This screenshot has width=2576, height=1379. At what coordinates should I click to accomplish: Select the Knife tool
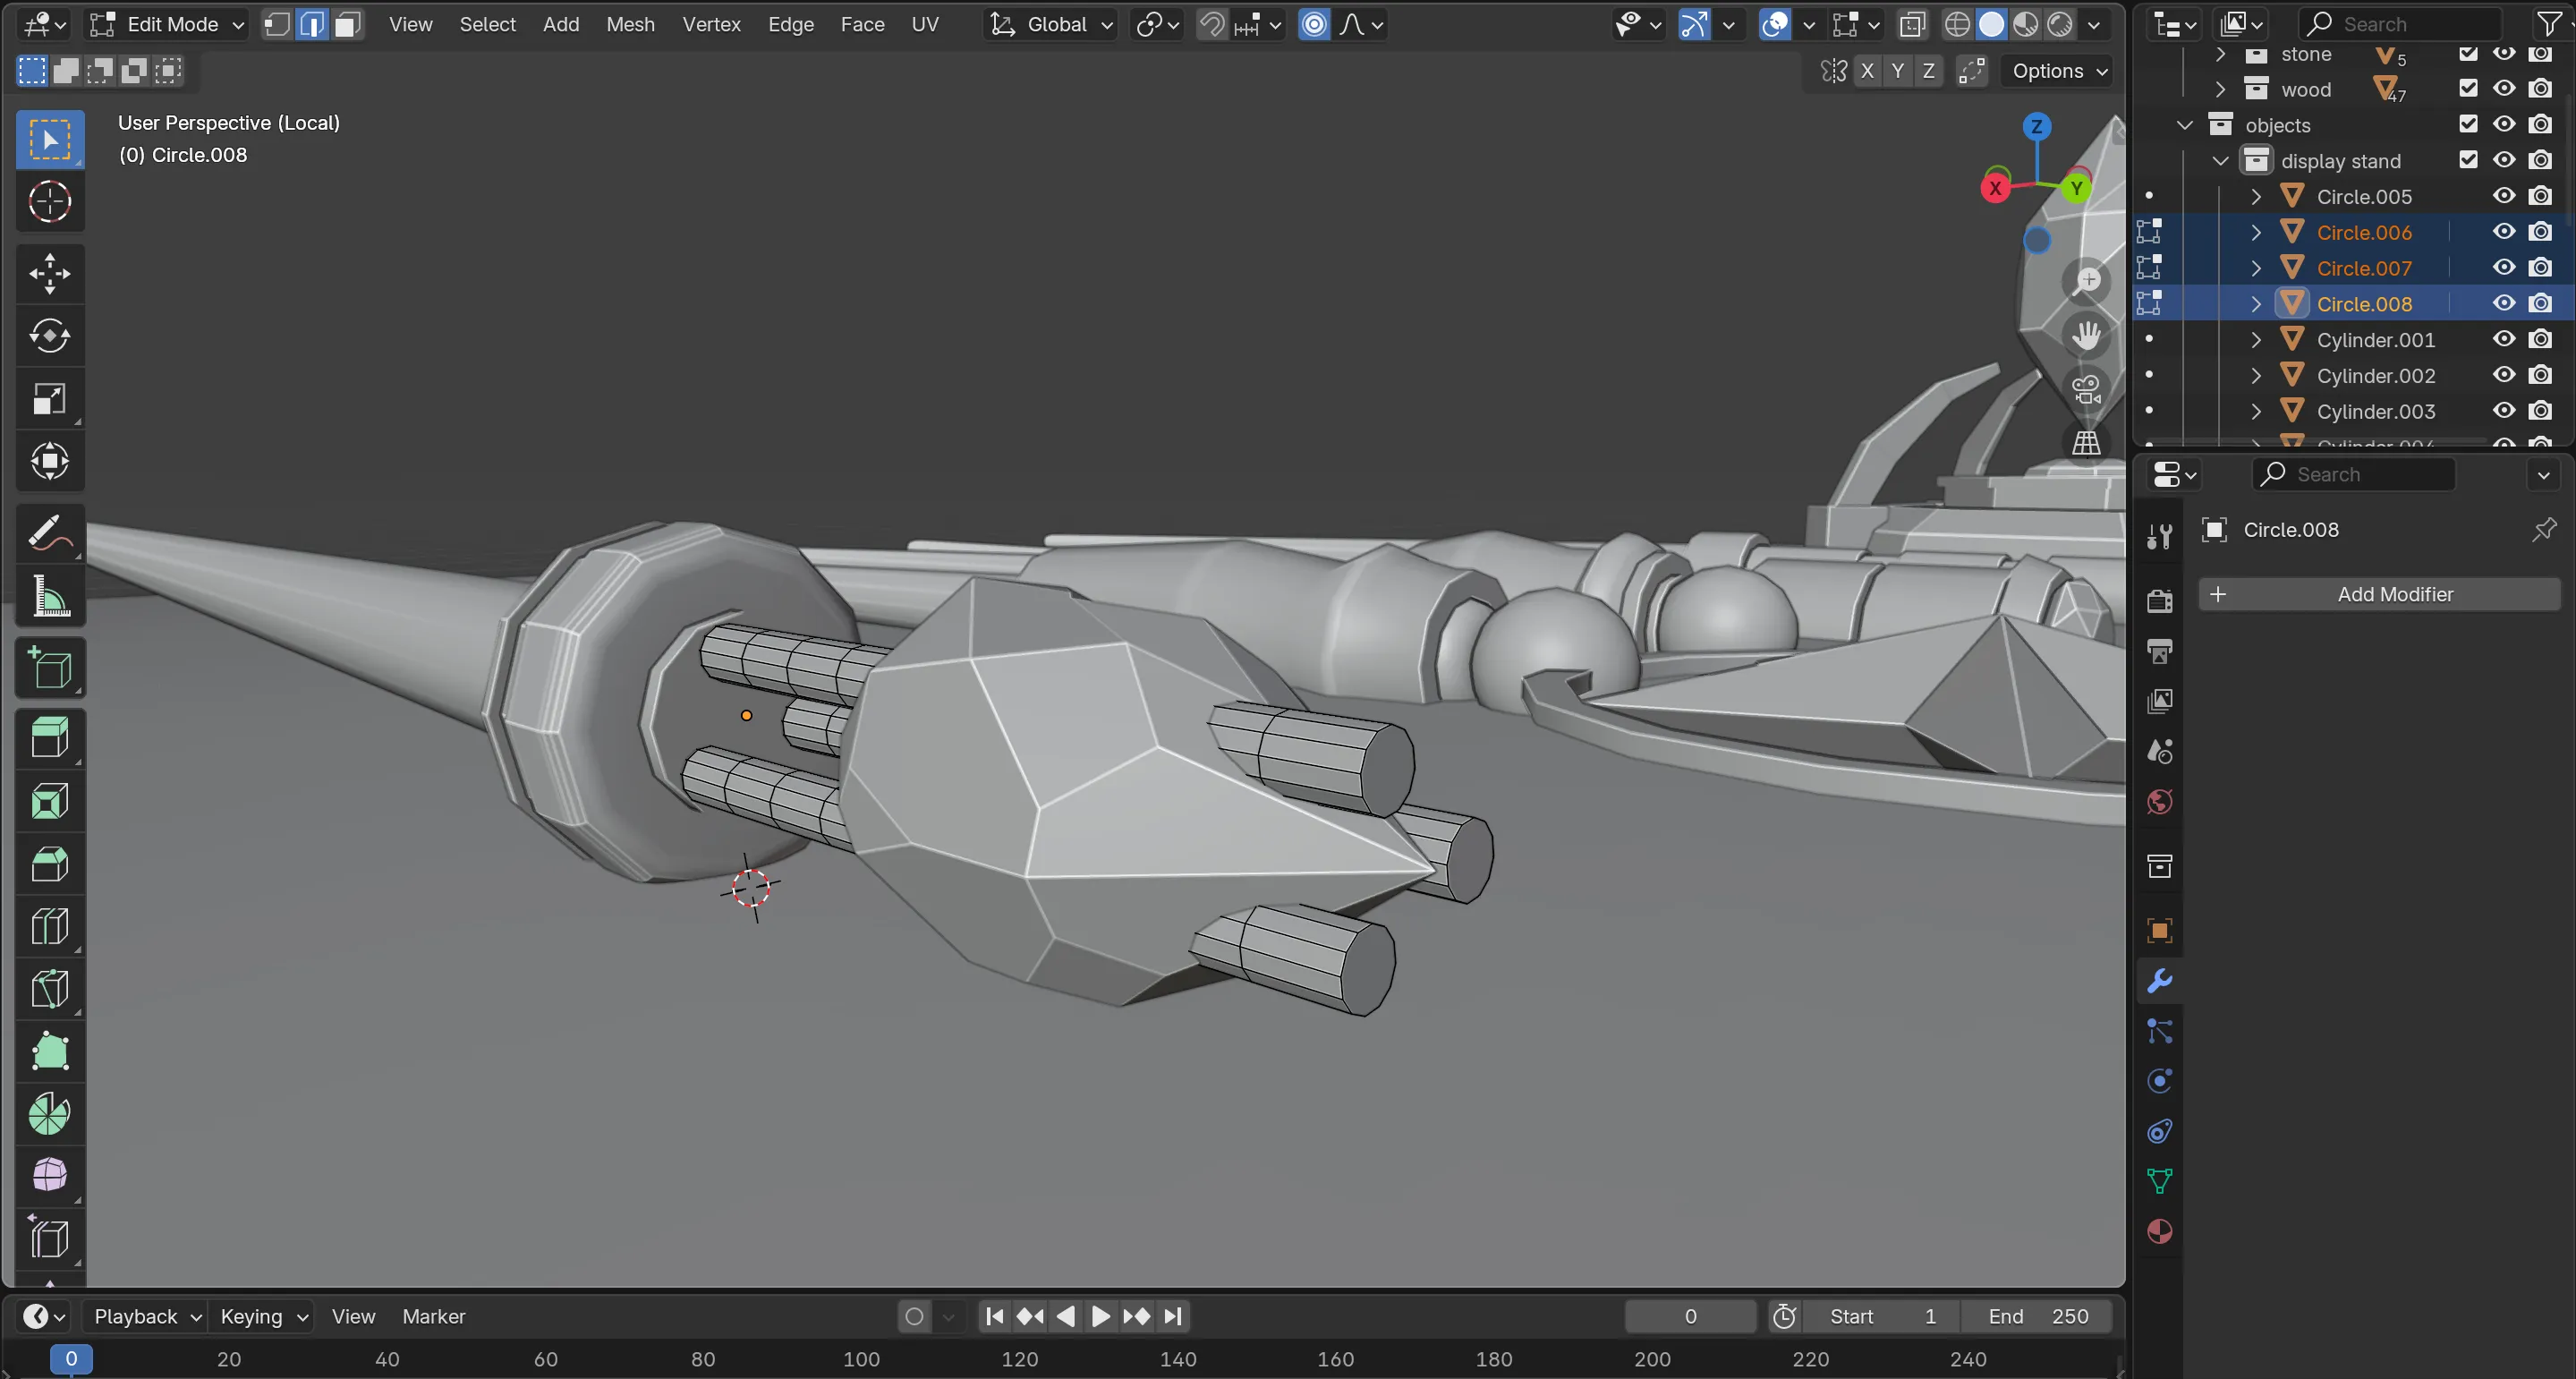pos(50,990)
